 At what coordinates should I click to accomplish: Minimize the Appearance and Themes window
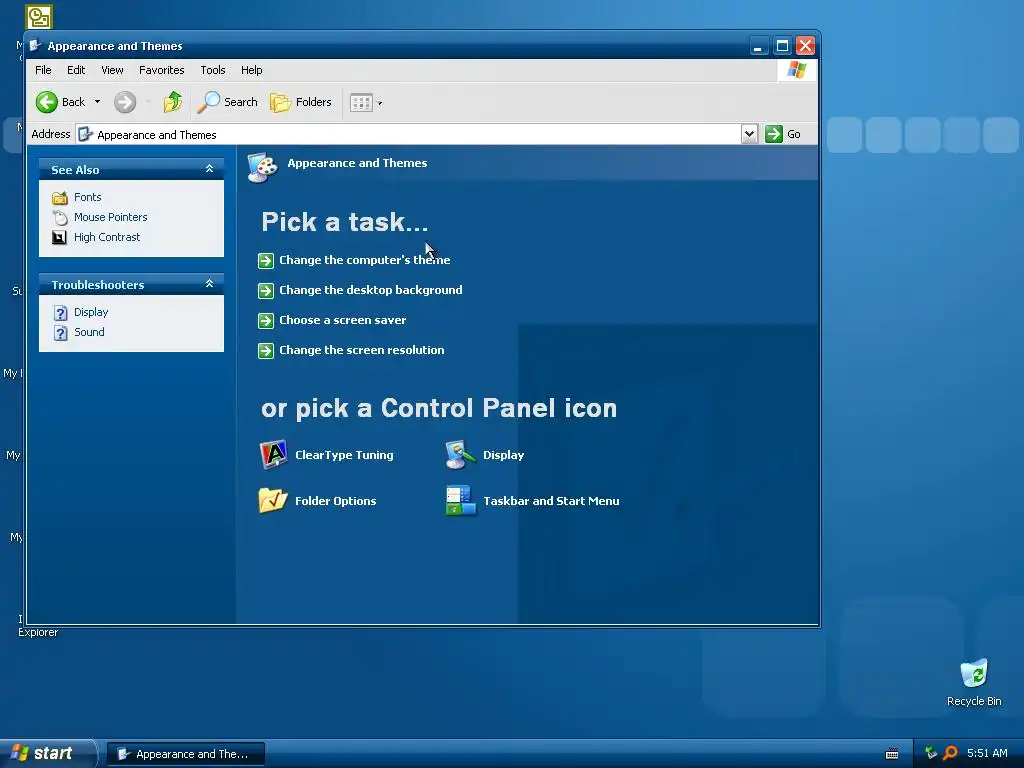[x=758, y=46]
